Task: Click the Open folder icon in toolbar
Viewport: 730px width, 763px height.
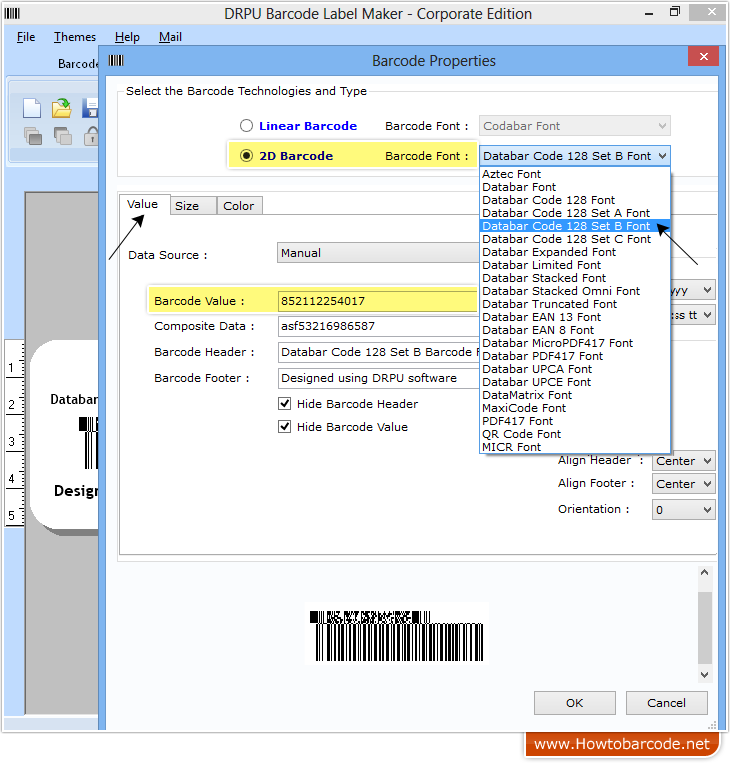Action: (x=62, y=108)
